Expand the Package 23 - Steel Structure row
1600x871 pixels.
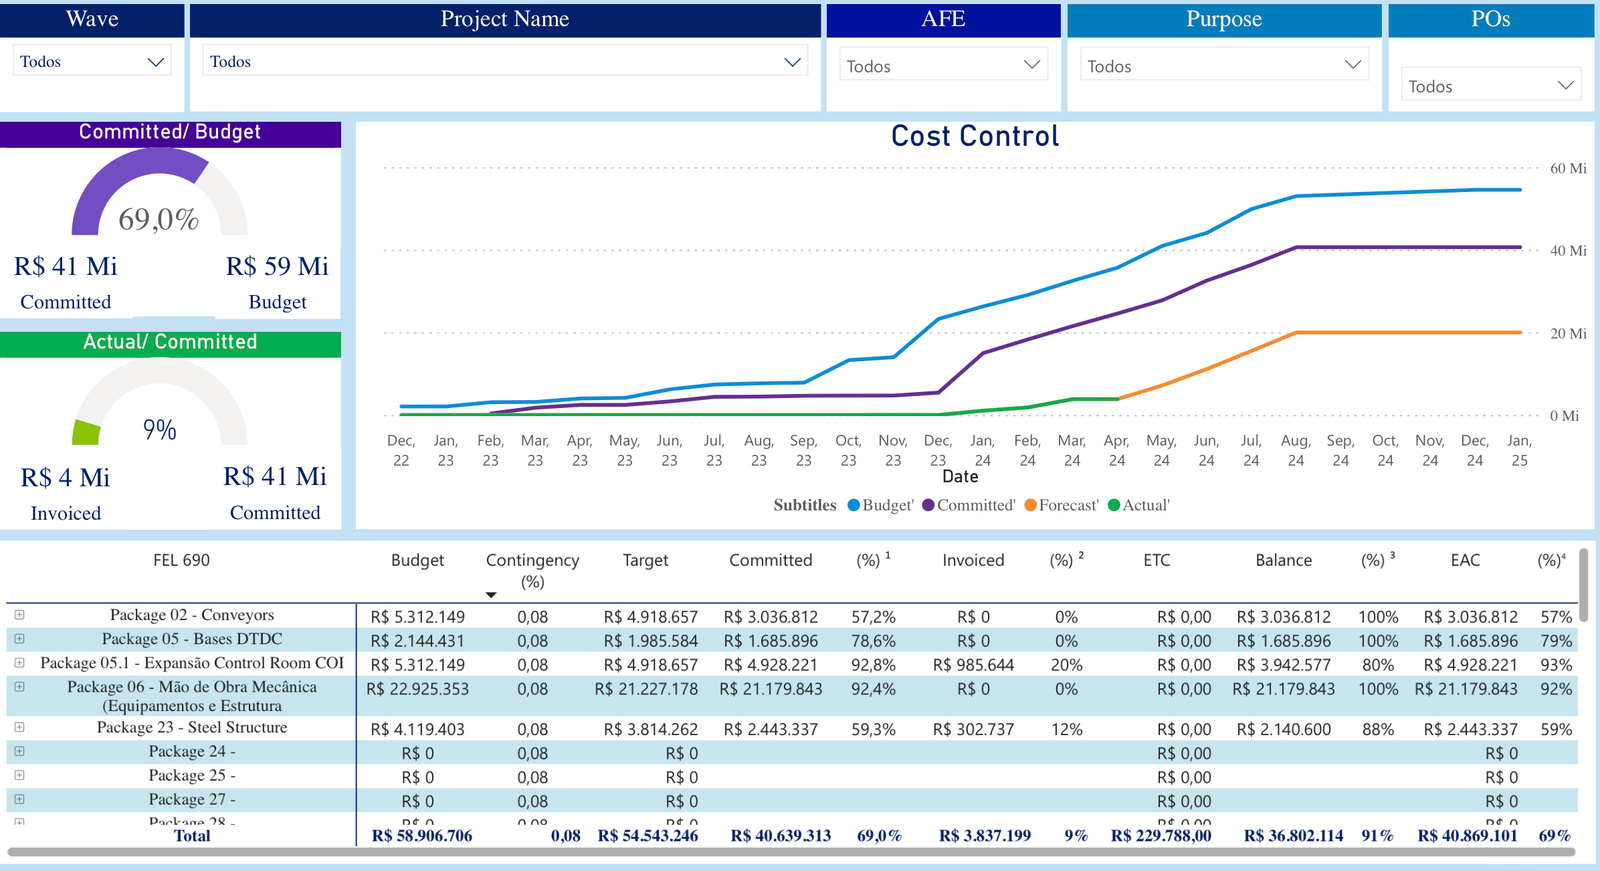(x=19, y=728)
